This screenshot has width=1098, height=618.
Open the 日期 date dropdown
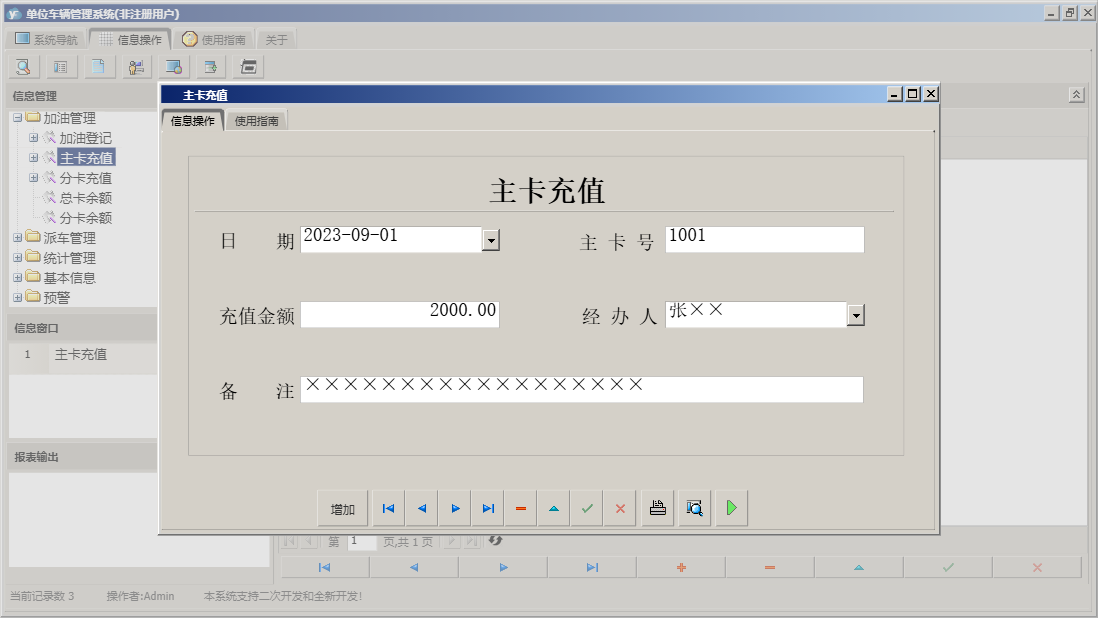coord(491,239)
